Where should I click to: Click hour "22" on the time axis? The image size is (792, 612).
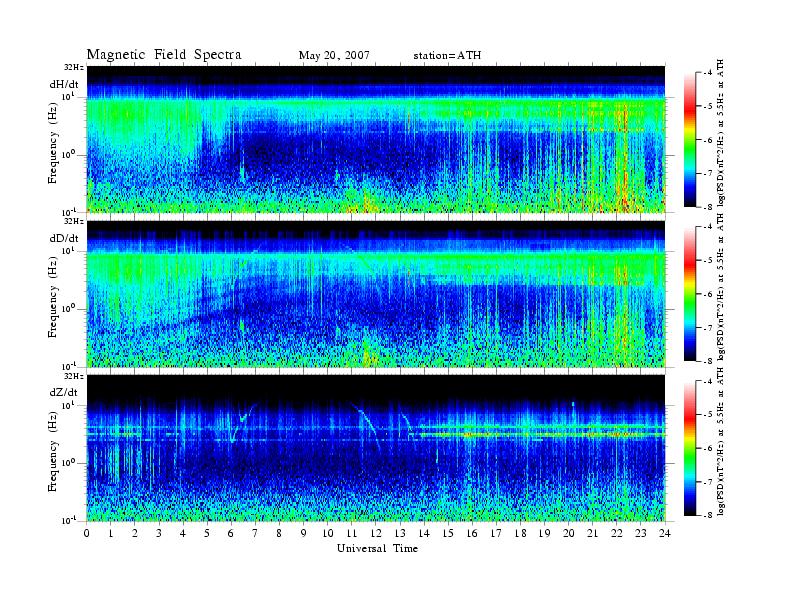click(x=617, y=533)
